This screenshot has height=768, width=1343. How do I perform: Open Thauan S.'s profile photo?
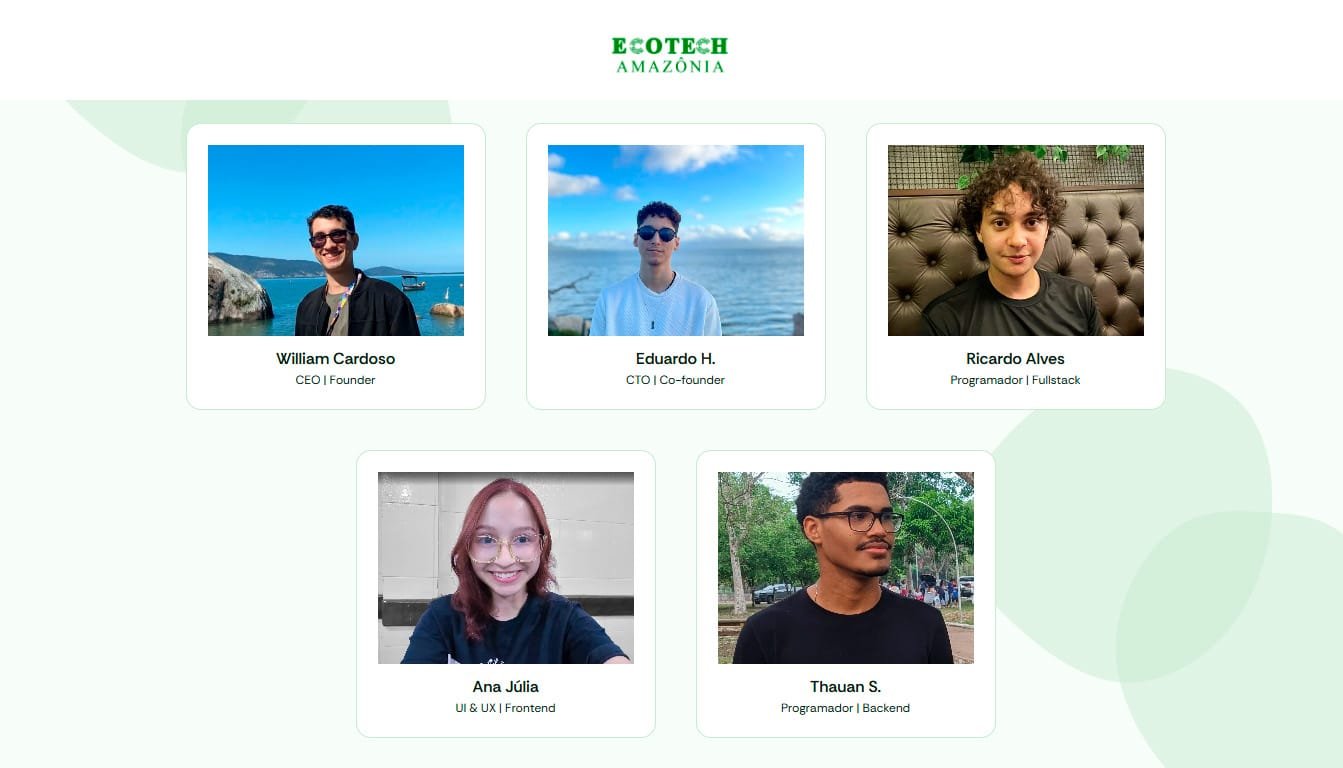pyautogui.click(x=846, y=568)
